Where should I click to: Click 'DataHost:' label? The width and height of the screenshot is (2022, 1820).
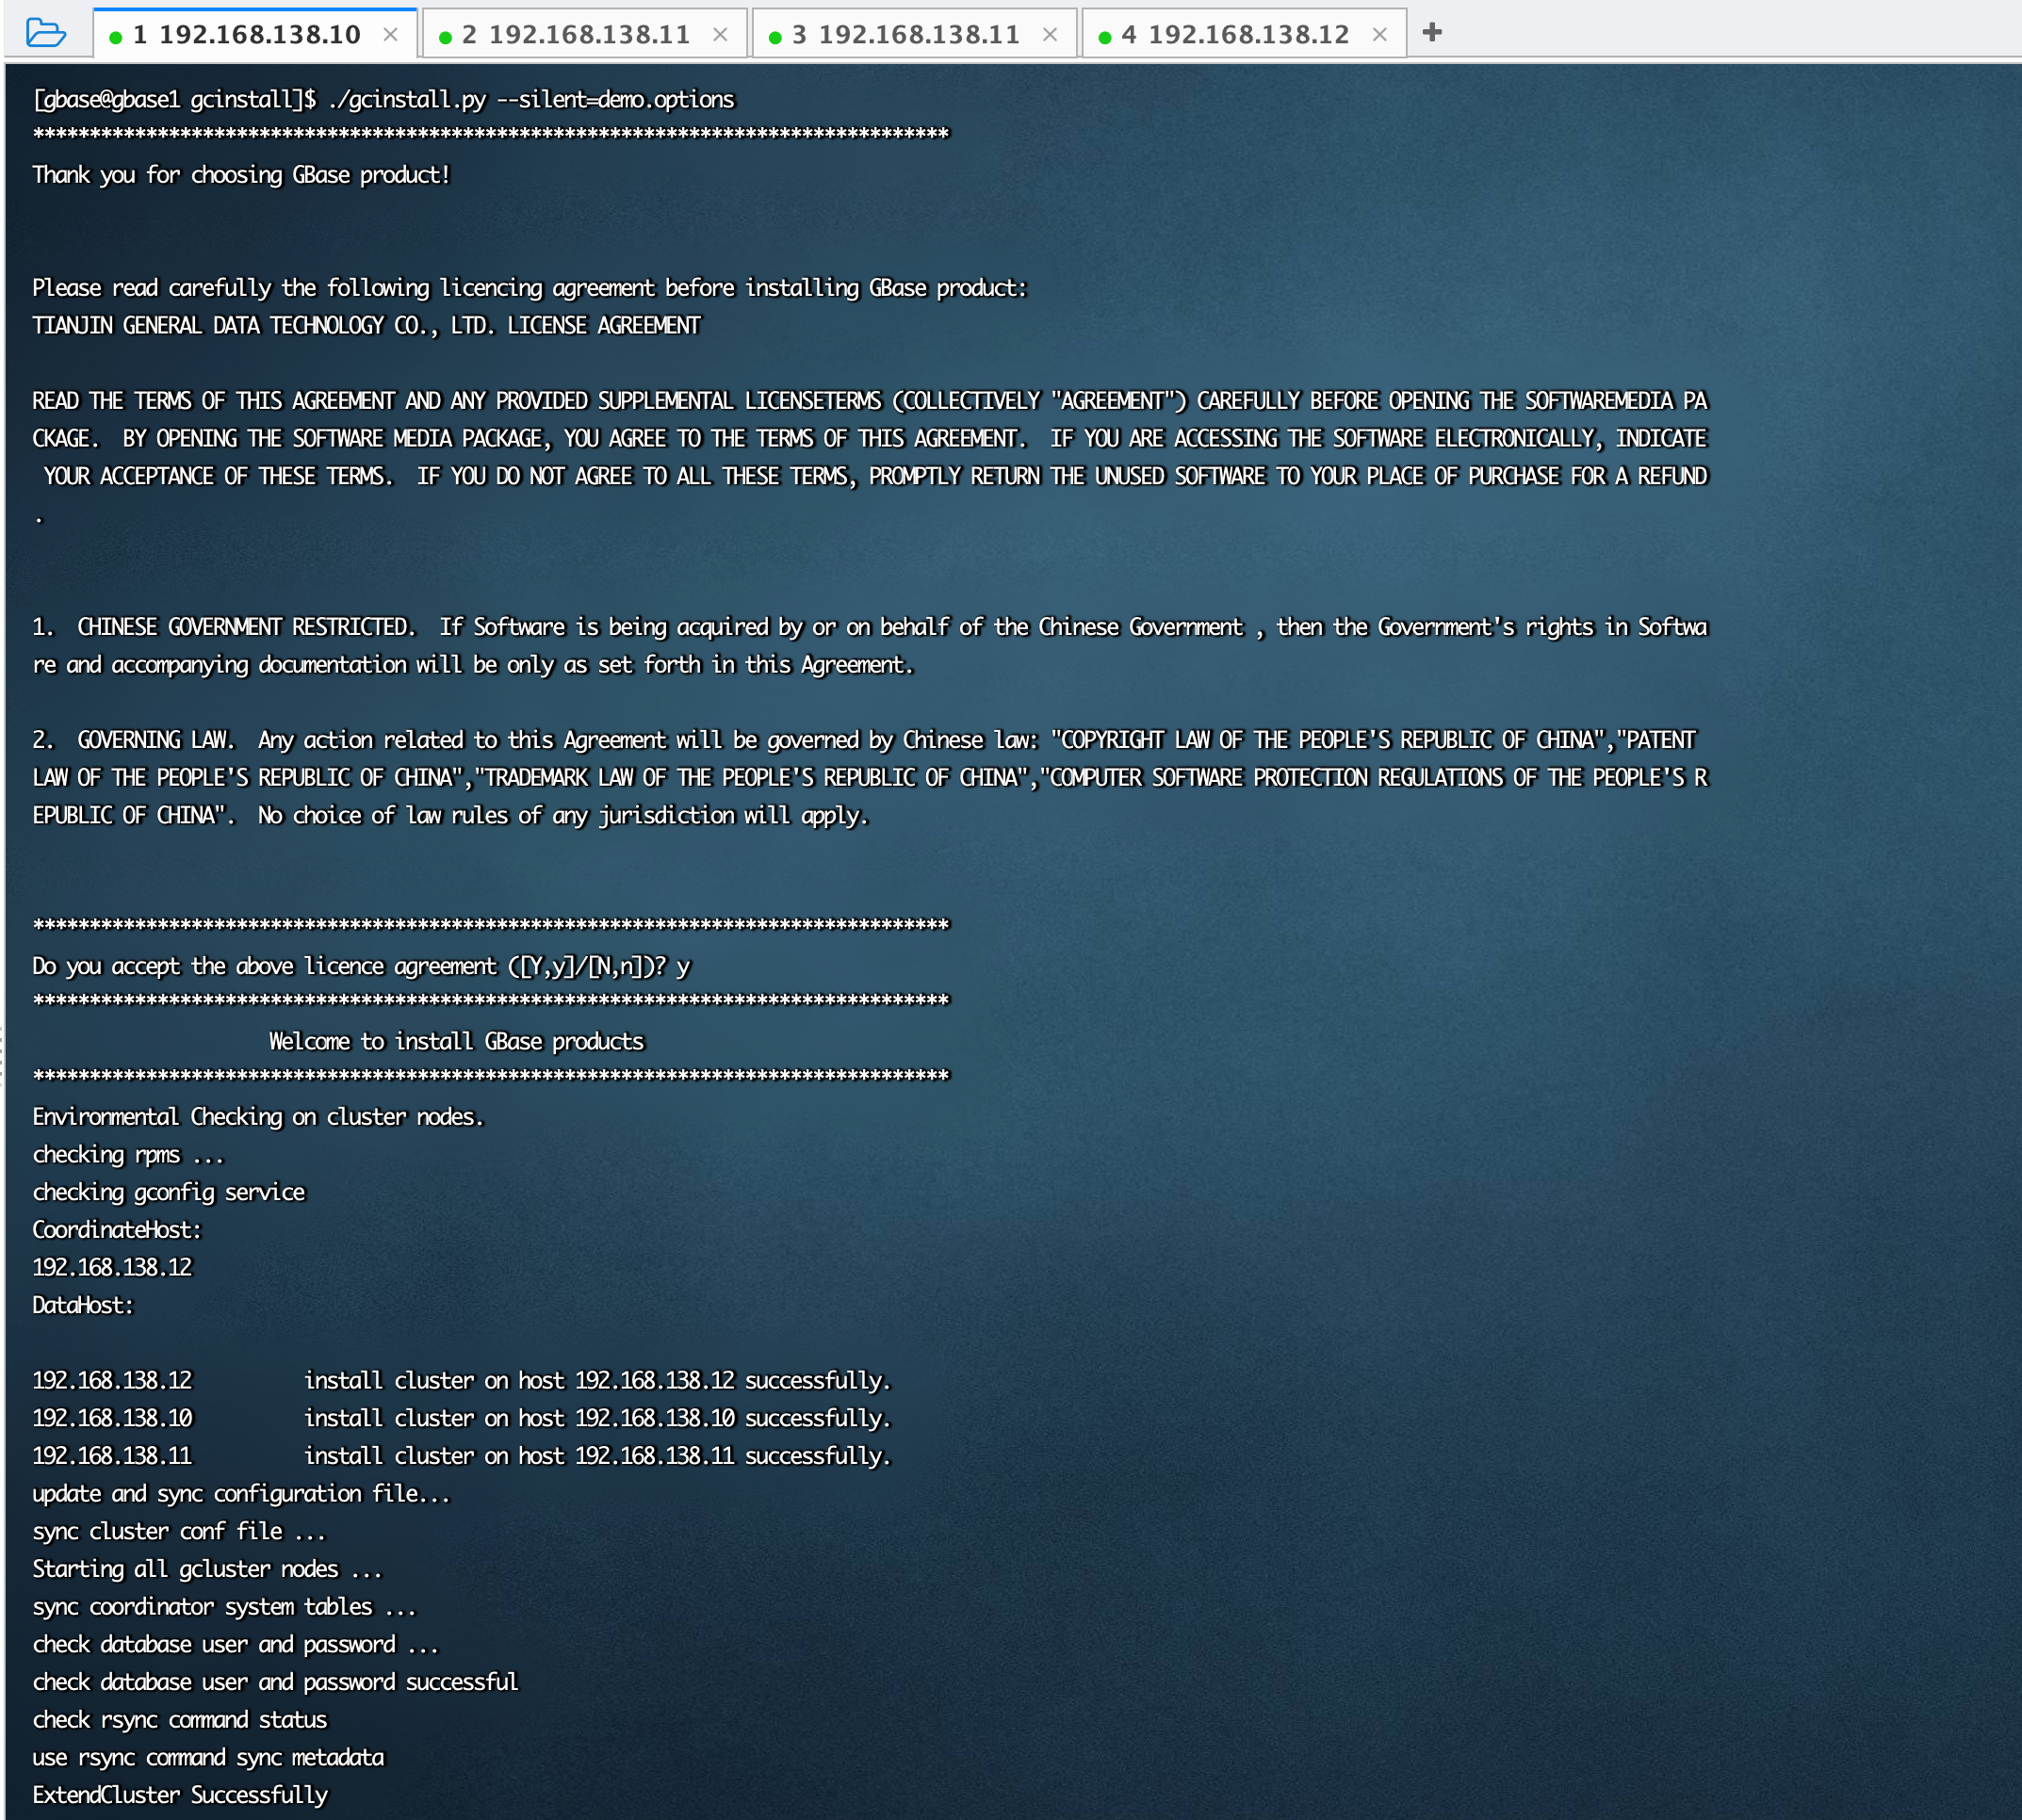coord(83,1305)
